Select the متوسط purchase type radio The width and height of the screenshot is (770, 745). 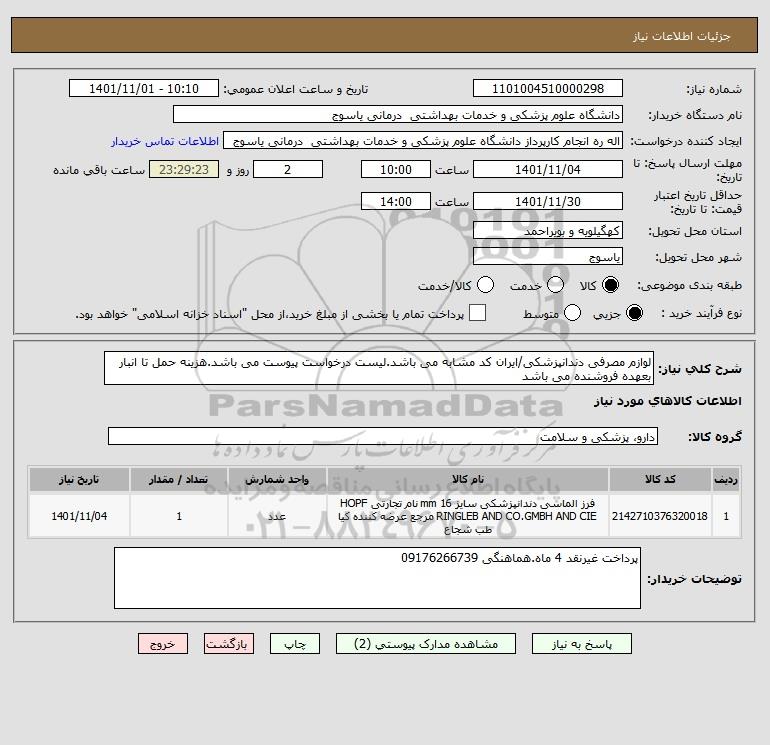point(573,313)
